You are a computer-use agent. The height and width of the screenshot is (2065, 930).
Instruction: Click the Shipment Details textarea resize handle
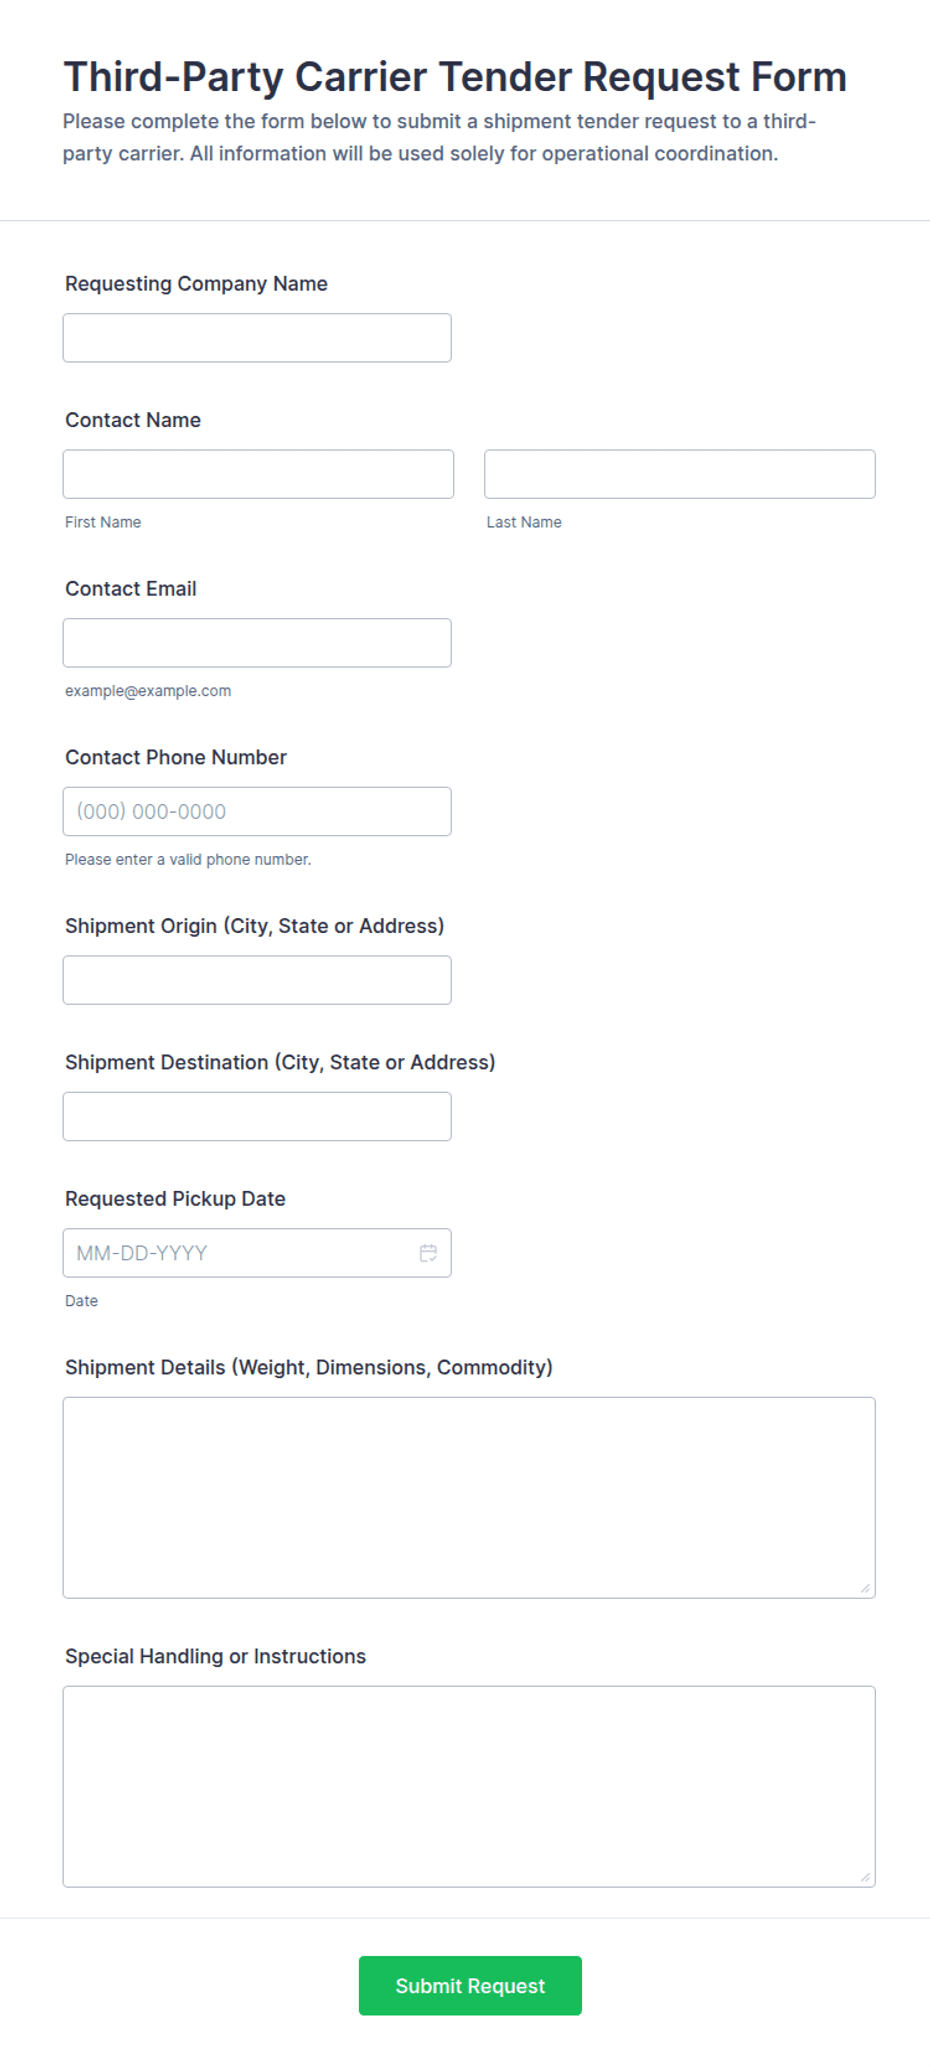tap(865, 1588)
